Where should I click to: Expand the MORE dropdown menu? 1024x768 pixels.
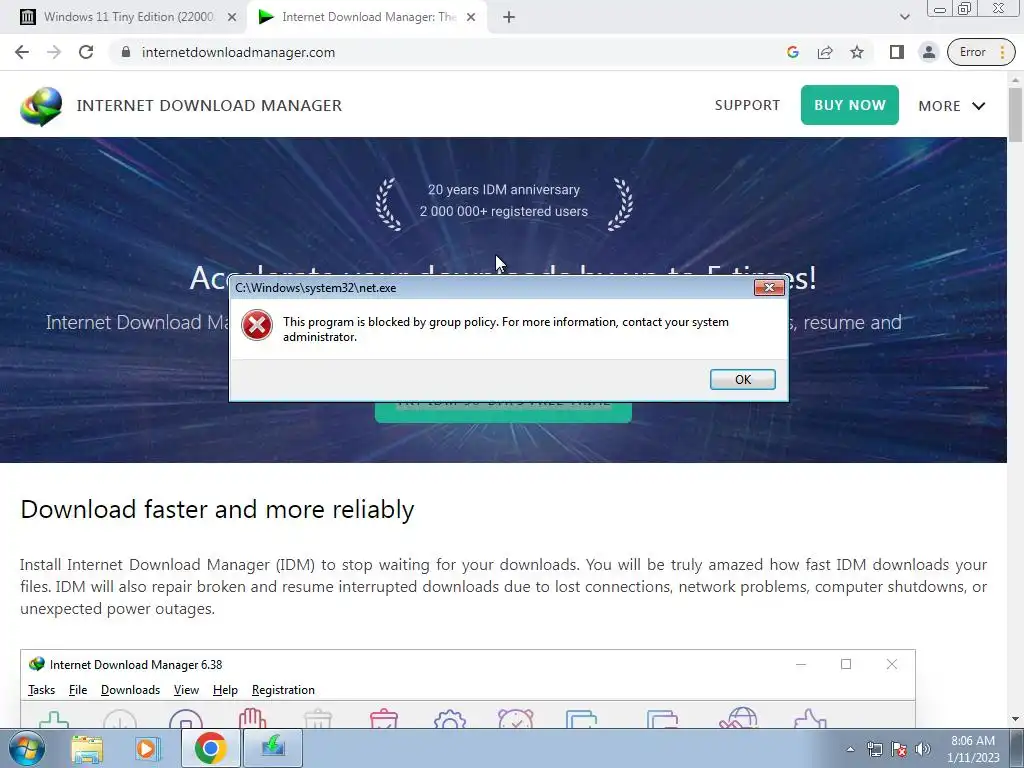[952, 106]
